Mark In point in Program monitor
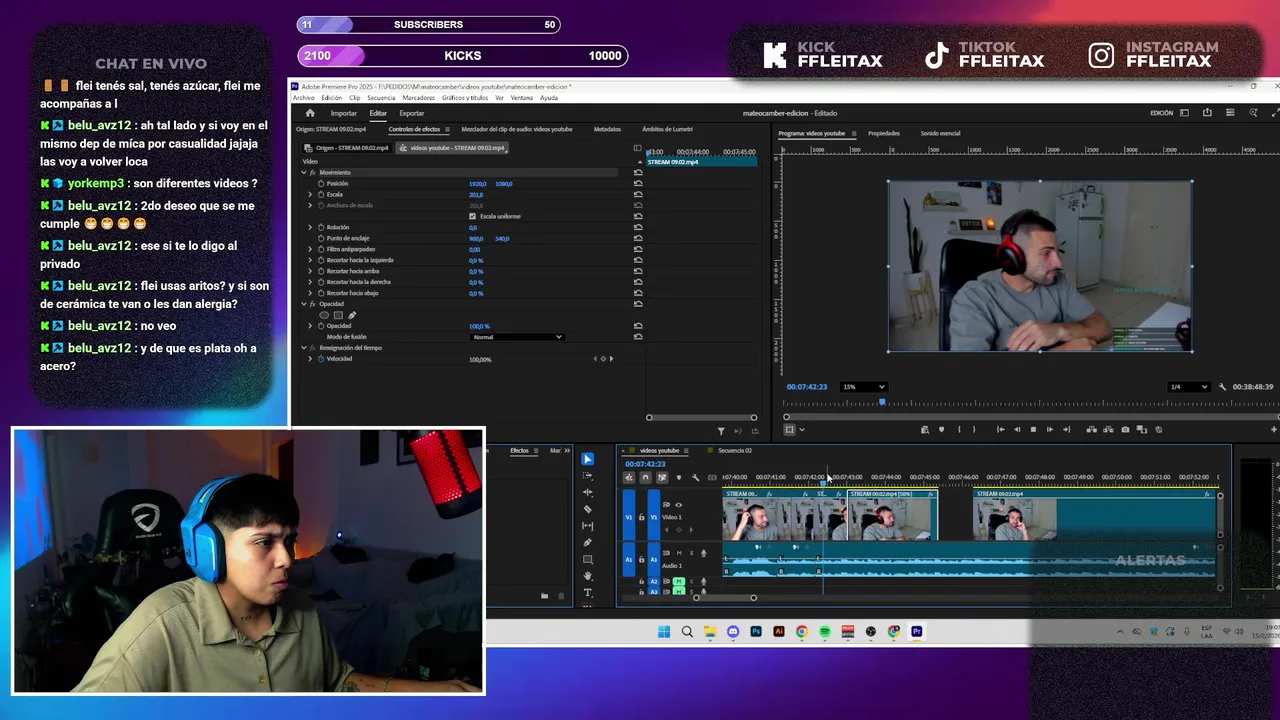The width and height of the screenshot is (1280, 720). 959,430
